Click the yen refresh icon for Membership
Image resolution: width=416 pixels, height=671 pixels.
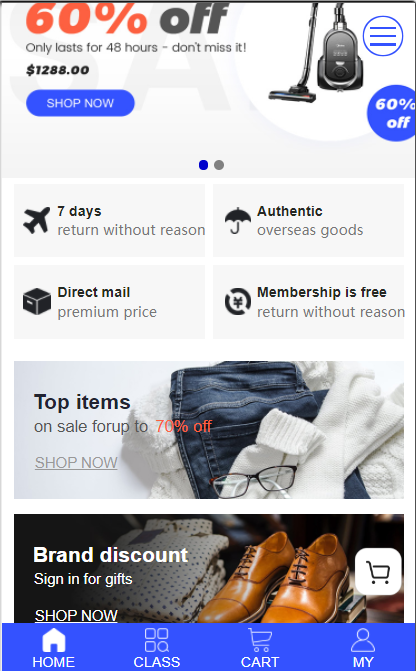click(x=238, y=302)
